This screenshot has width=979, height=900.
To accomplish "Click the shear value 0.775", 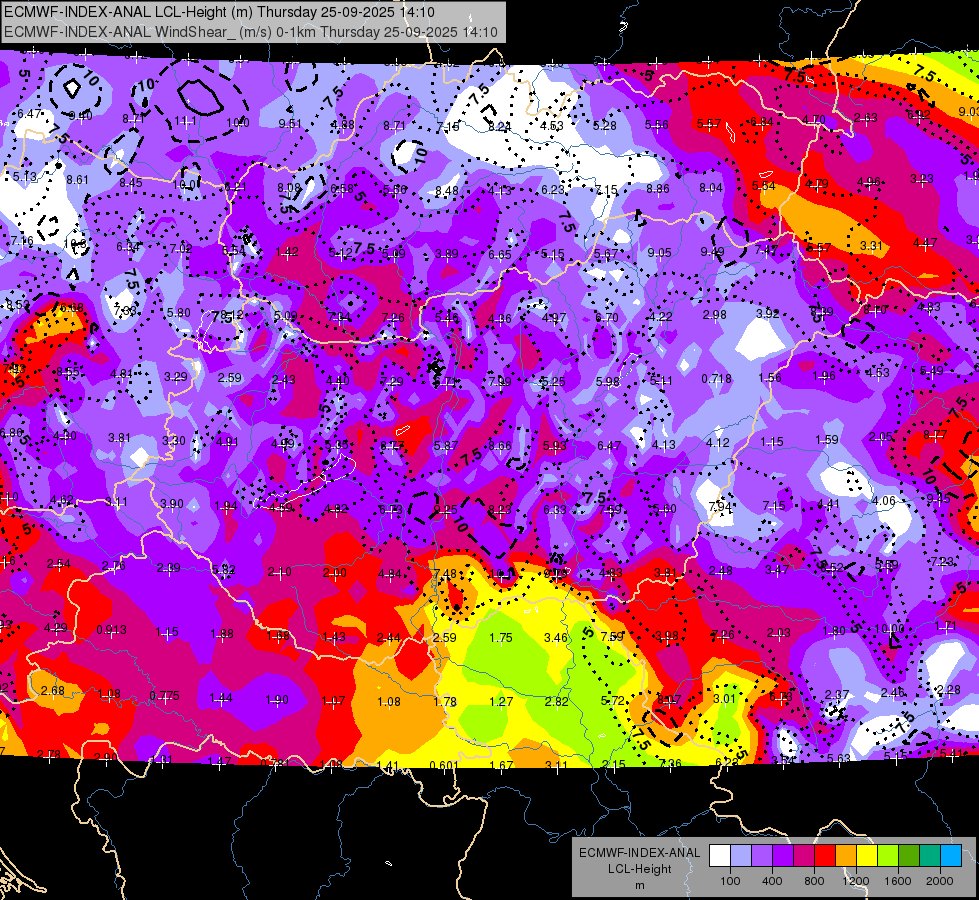I will 164,695.
